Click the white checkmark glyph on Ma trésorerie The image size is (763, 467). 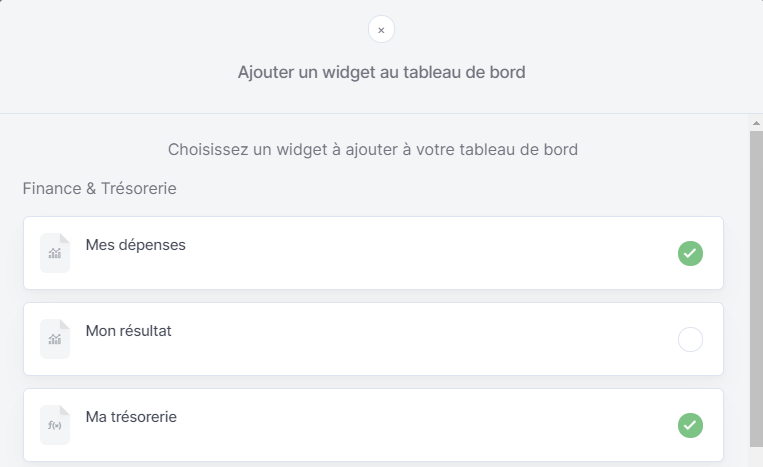[690, 426]
